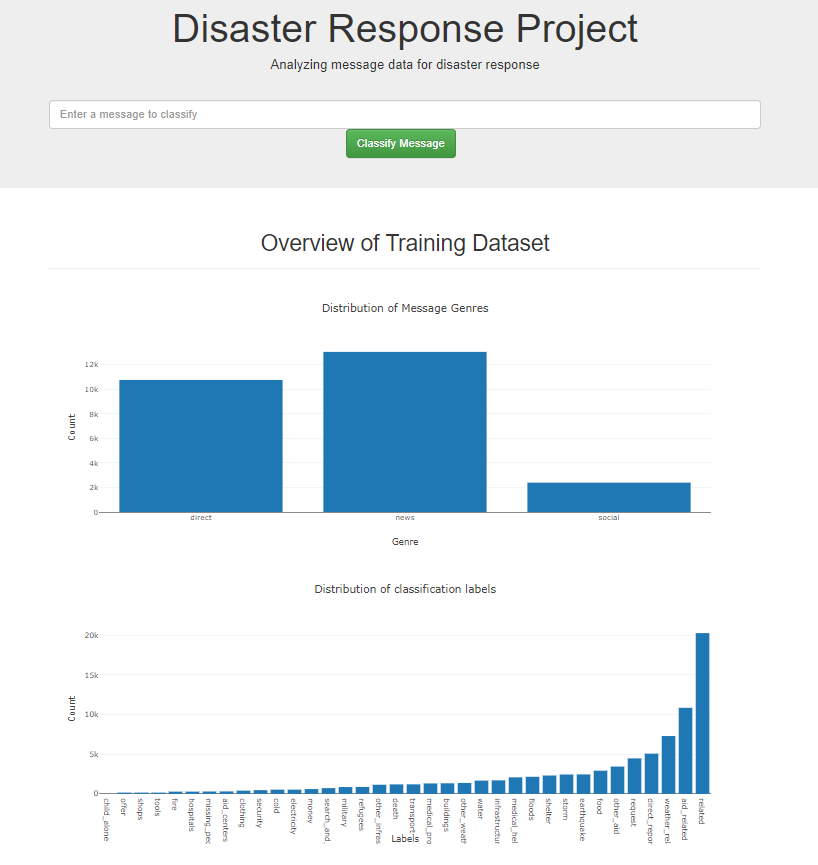818x865 pixels.
Task: Click the 'direct' x-axis tick label
Action: [x=201, y=517]
